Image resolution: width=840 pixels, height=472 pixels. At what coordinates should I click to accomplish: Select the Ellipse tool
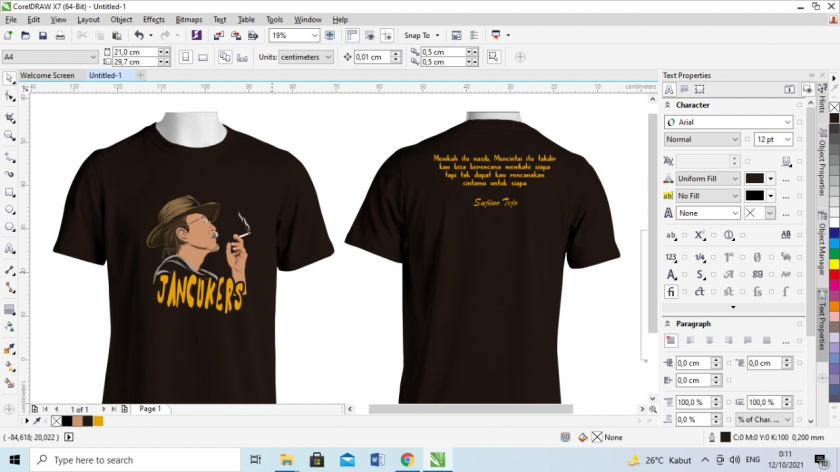[9, 209]
